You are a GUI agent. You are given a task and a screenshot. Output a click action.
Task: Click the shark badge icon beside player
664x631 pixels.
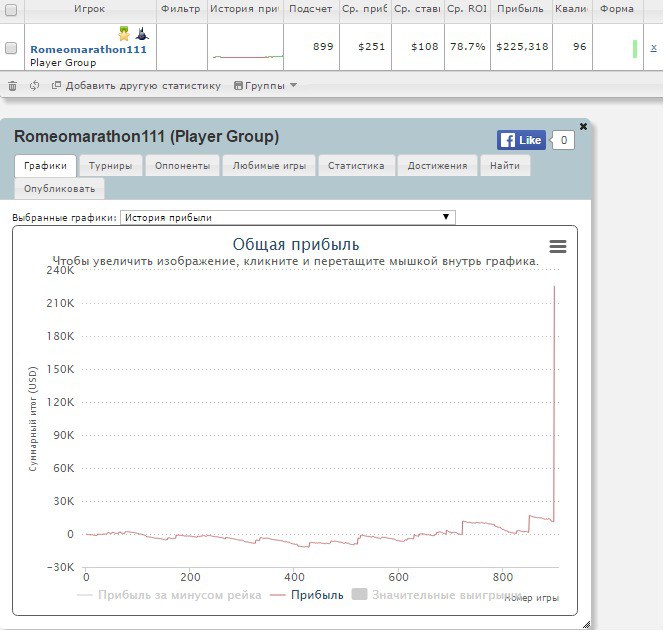click(x=141, y=33)
